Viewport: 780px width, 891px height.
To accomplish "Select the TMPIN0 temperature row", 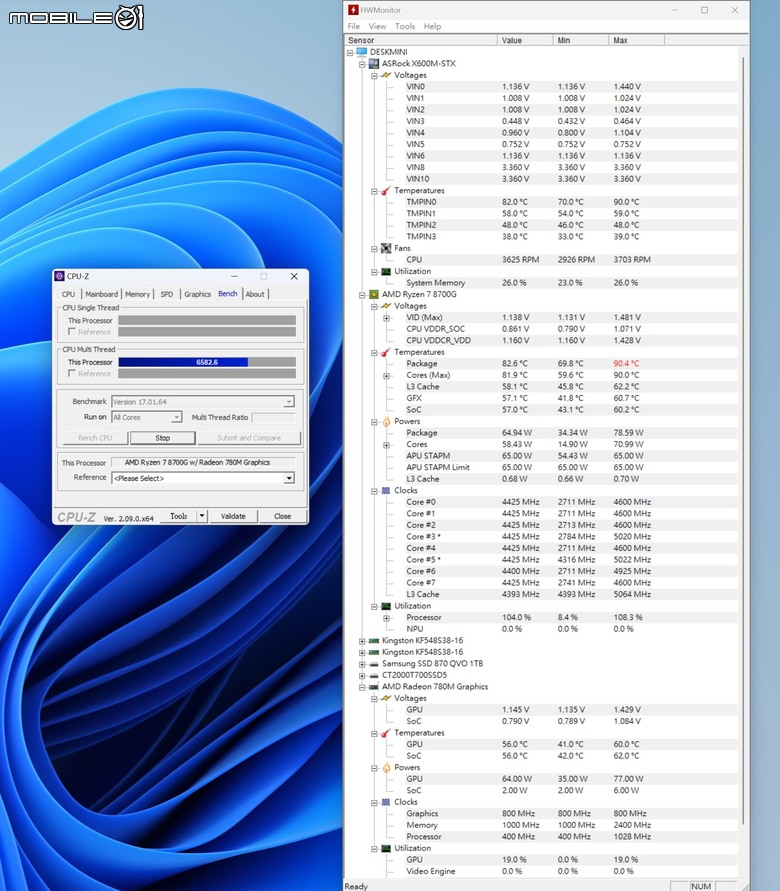I will coord(569,202).
